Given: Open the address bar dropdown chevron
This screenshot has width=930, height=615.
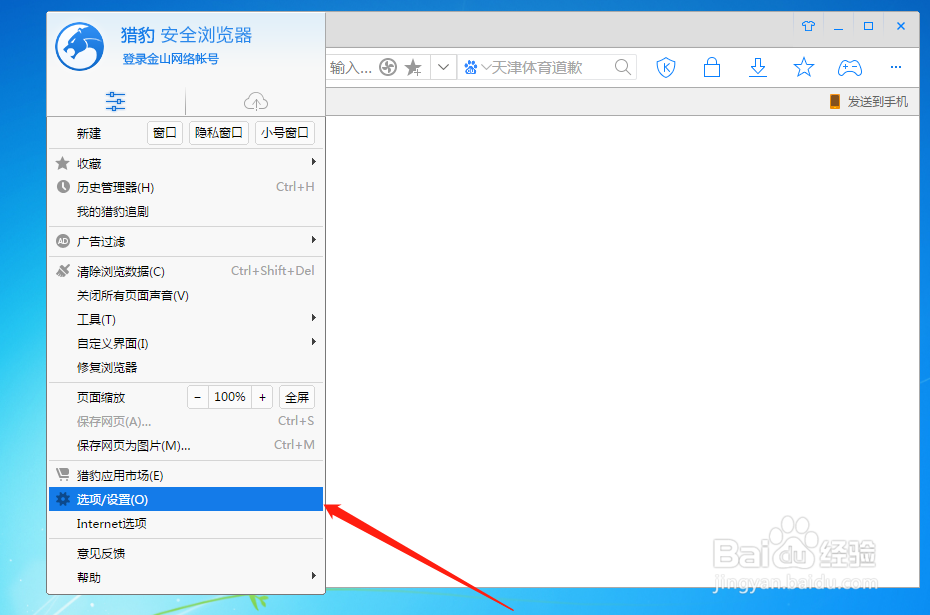Looking at the screenshot, I should tap(443, 67).
